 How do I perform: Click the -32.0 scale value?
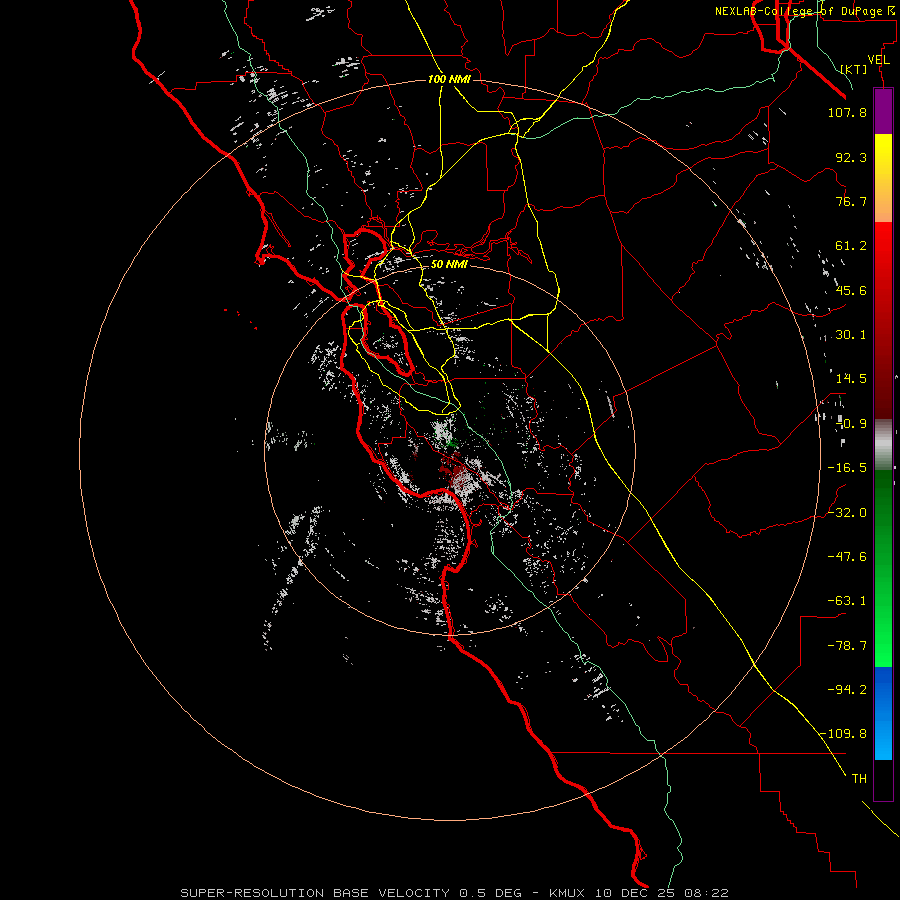(847, 513)
